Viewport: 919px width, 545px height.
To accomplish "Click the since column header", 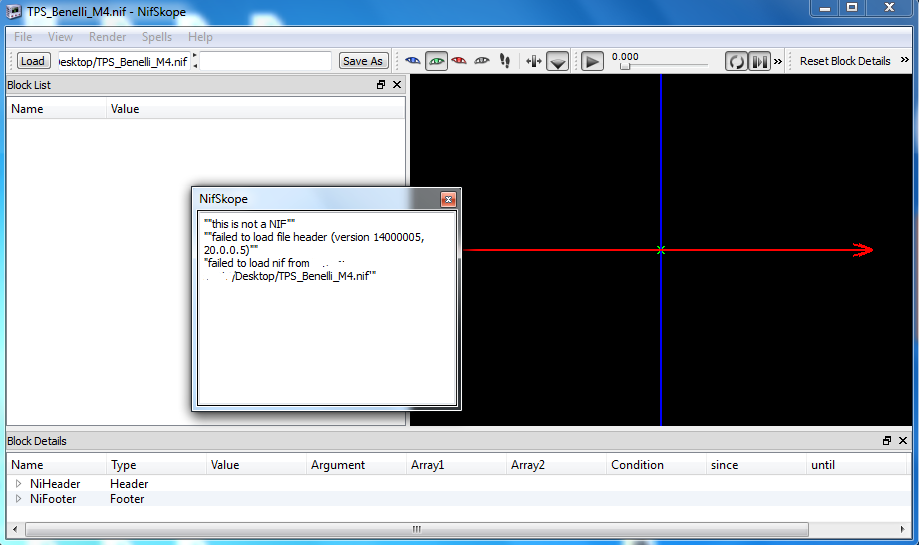I will 757,465.
